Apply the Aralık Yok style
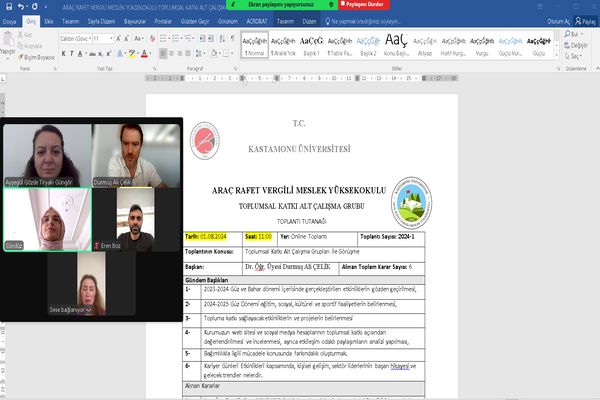This screenshot has height=400, width=600. click(x=283, y=45)
